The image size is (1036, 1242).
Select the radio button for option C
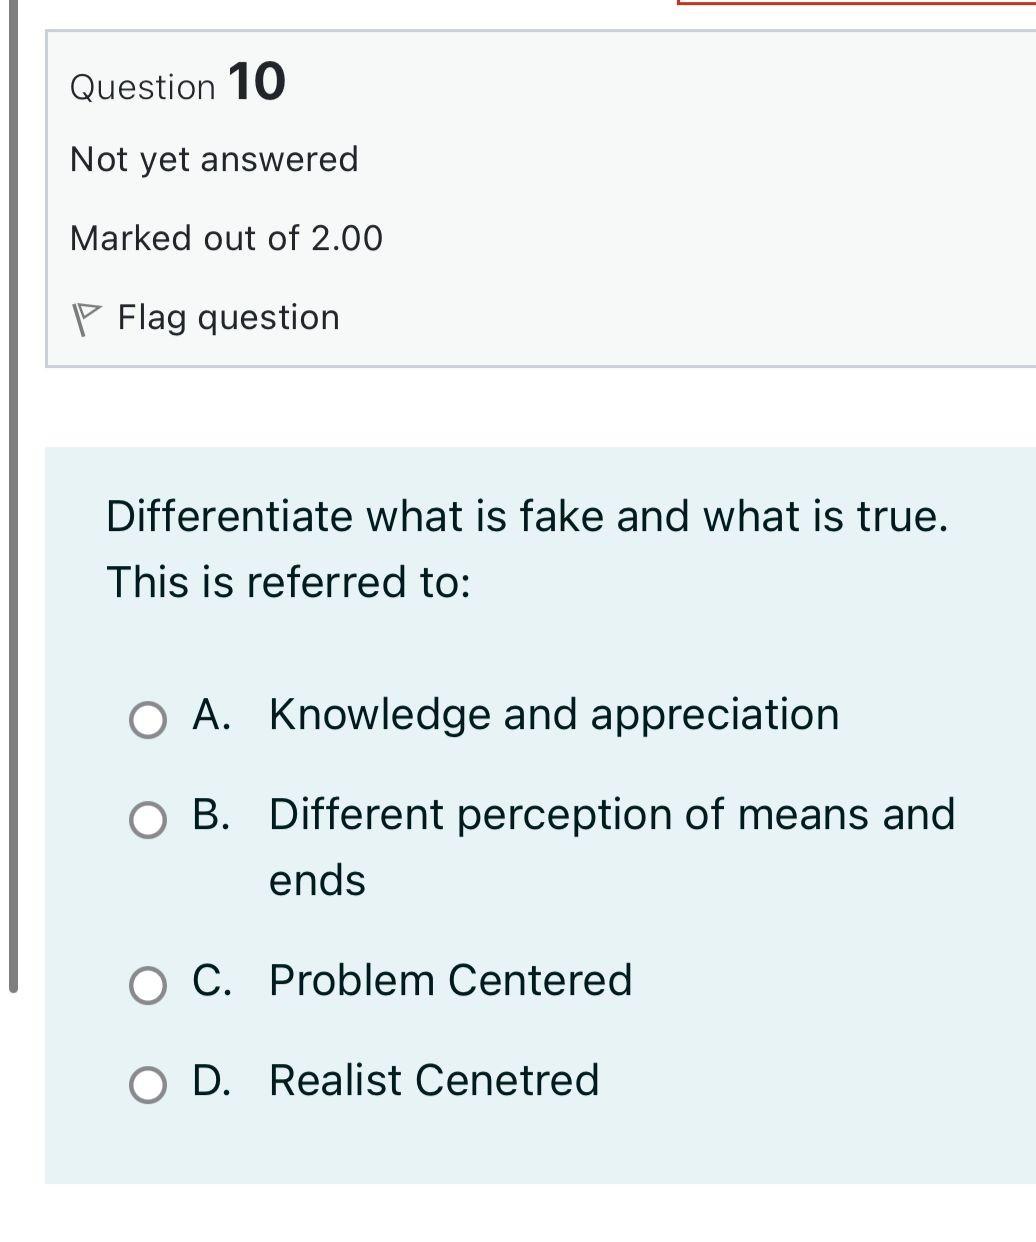pyautogui.click(x=148, y=984)
